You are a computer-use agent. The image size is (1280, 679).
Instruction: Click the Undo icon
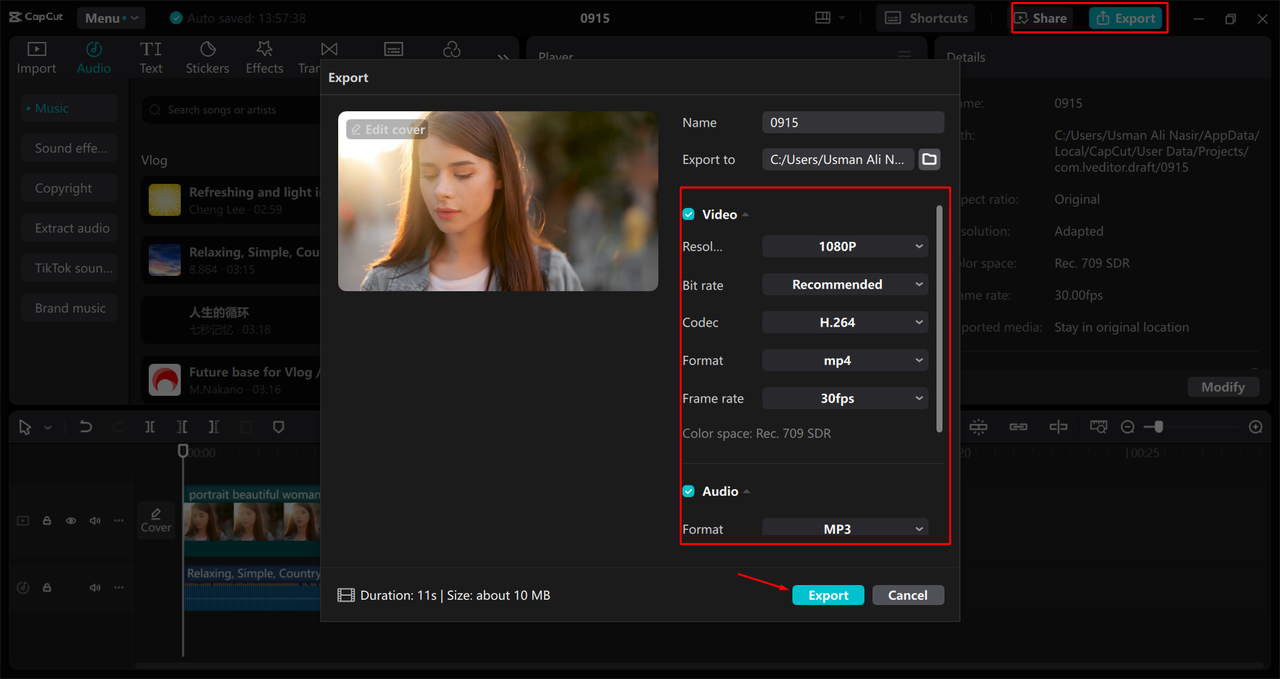click(x=85, y=427)
